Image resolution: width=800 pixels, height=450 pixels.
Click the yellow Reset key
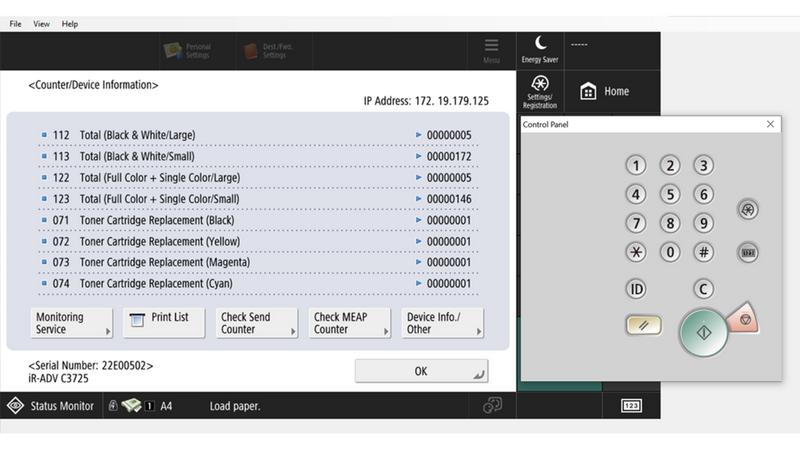point(637,324)
